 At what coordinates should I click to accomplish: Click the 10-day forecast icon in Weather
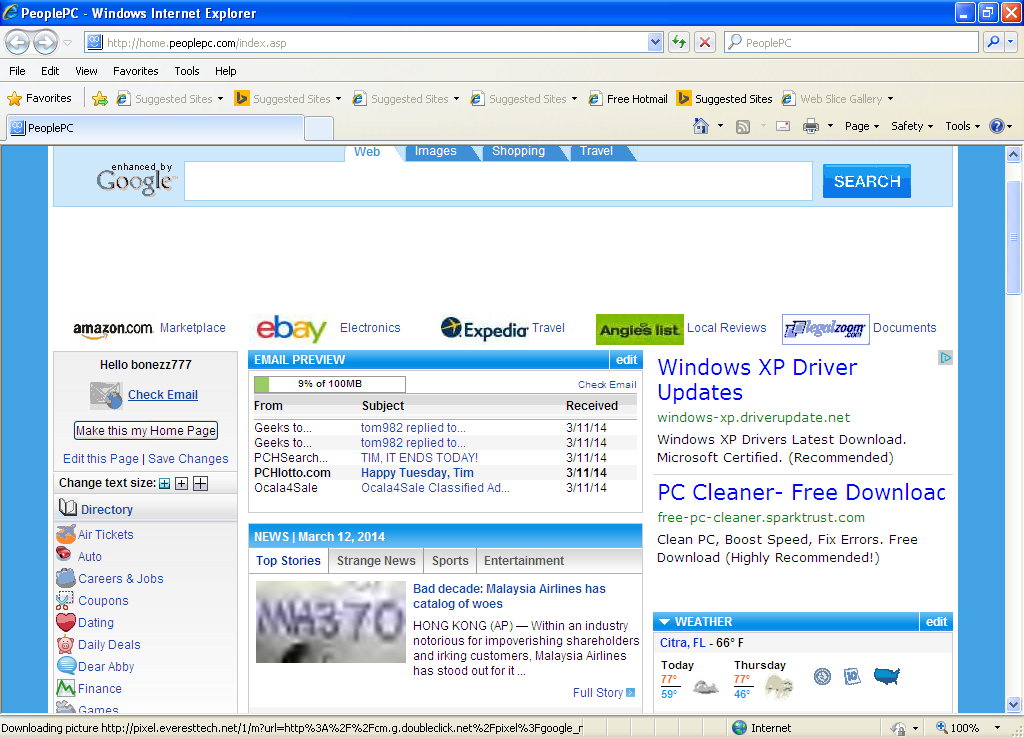852,676
